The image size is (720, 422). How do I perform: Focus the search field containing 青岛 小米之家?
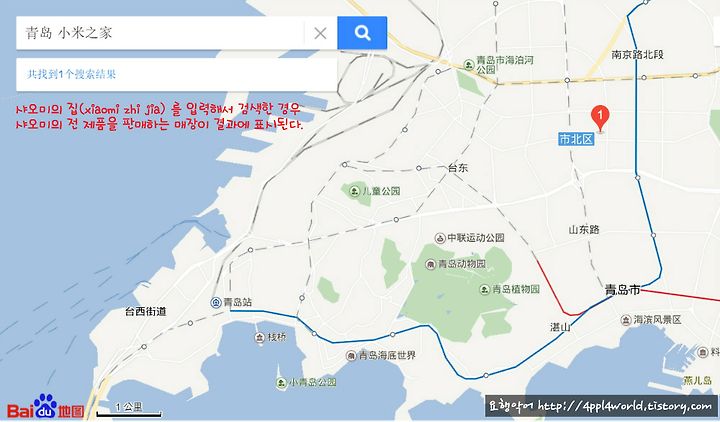coord(160,33)
